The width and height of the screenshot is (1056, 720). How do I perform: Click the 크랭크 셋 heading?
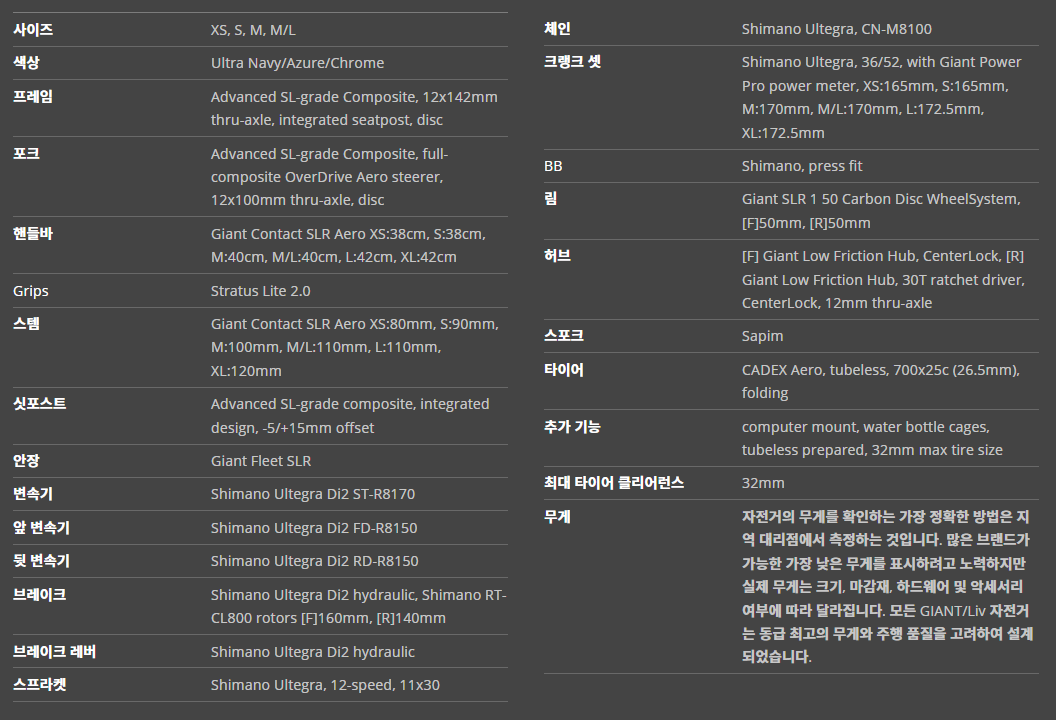coord(572,62)
